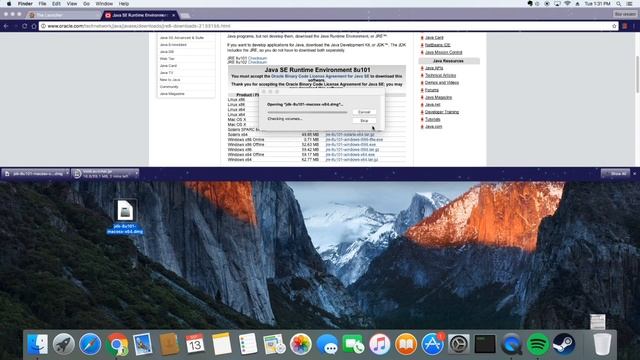Open the File menu
The image size is (640, 360).
(42, 4)
